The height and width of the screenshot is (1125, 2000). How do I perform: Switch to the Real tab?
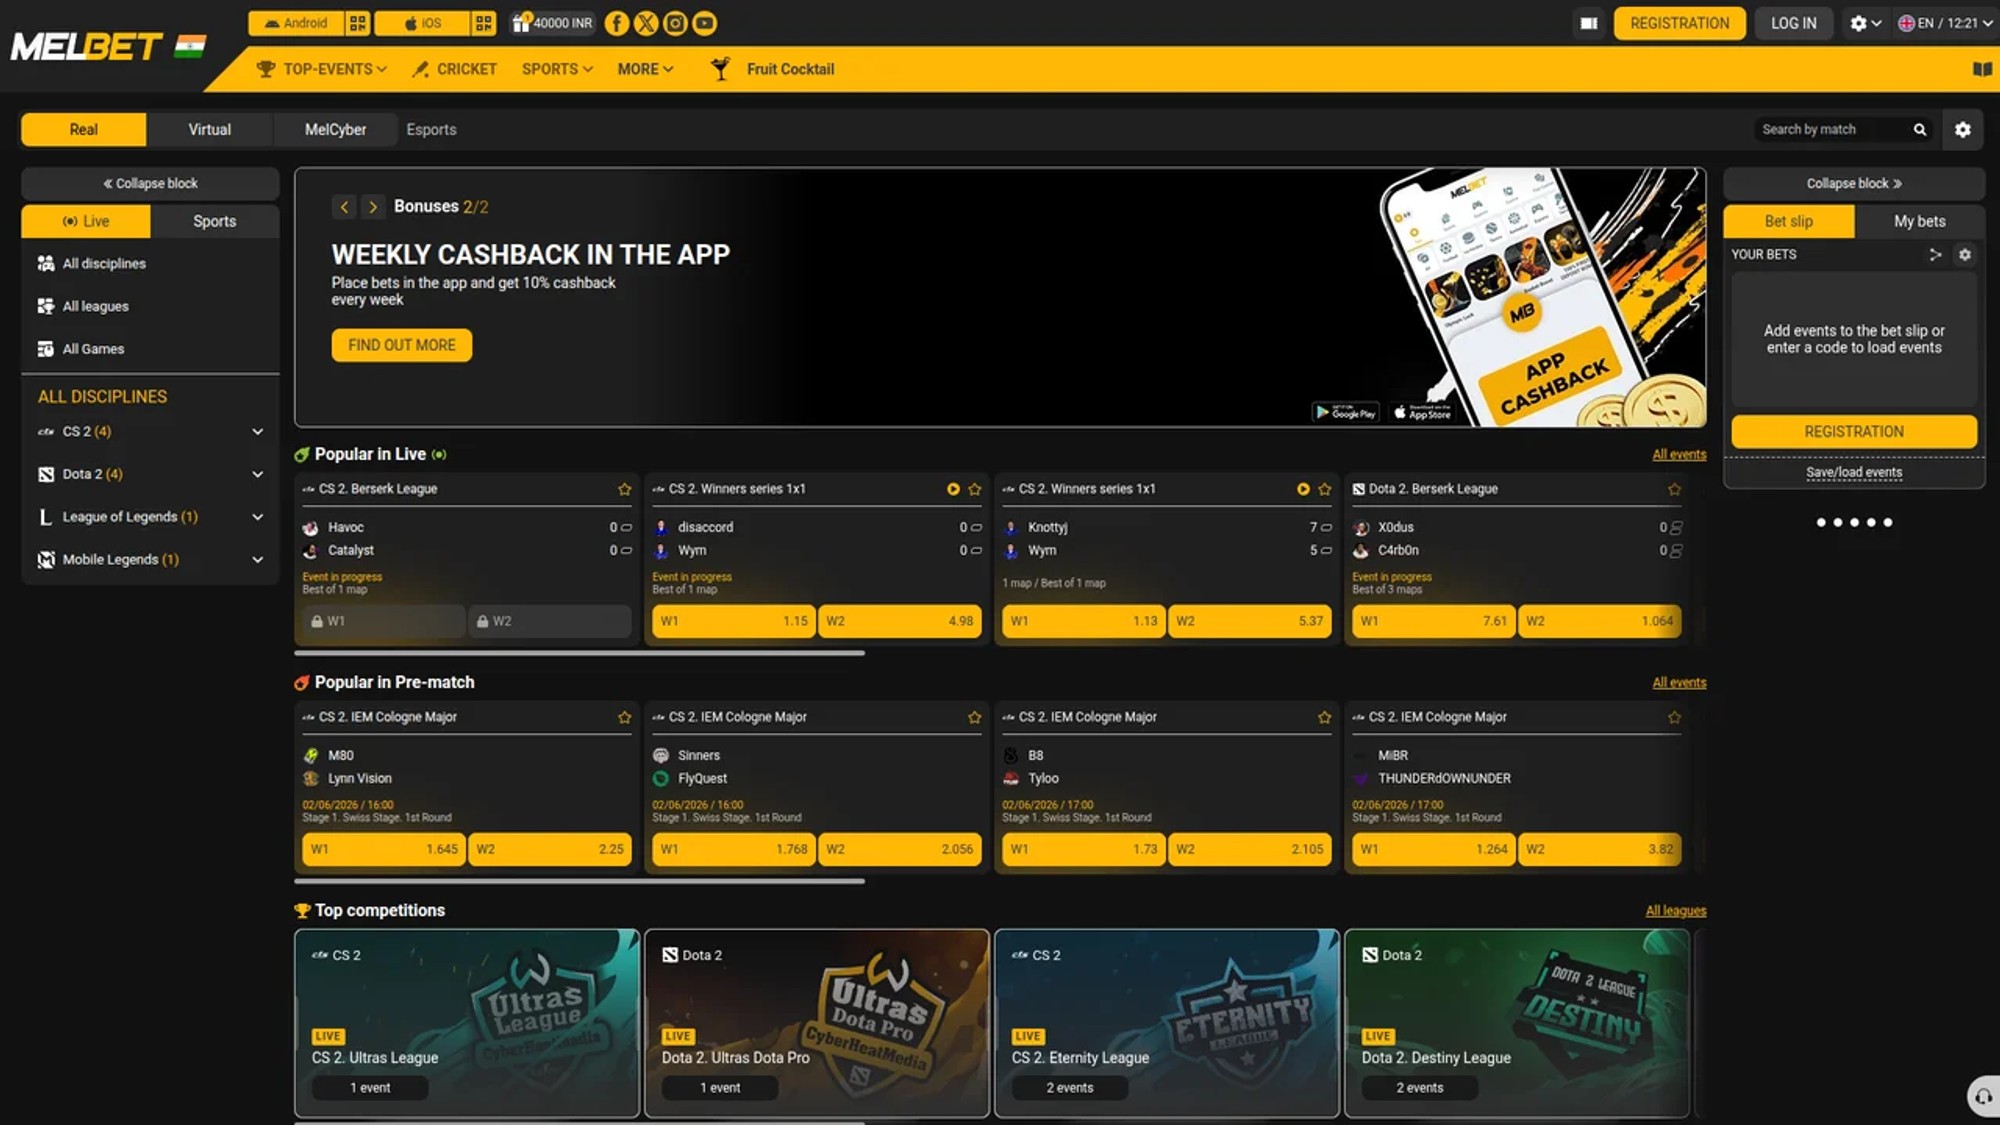pos(84,129)
